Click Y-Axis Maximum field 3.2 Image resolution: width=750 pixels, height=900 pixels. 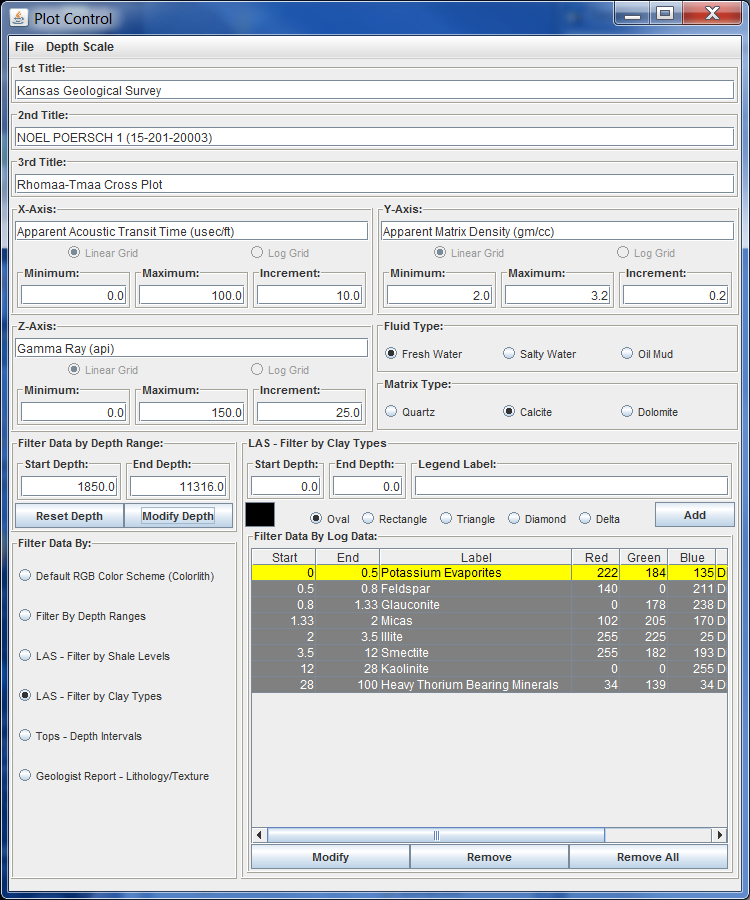(557, 295)
